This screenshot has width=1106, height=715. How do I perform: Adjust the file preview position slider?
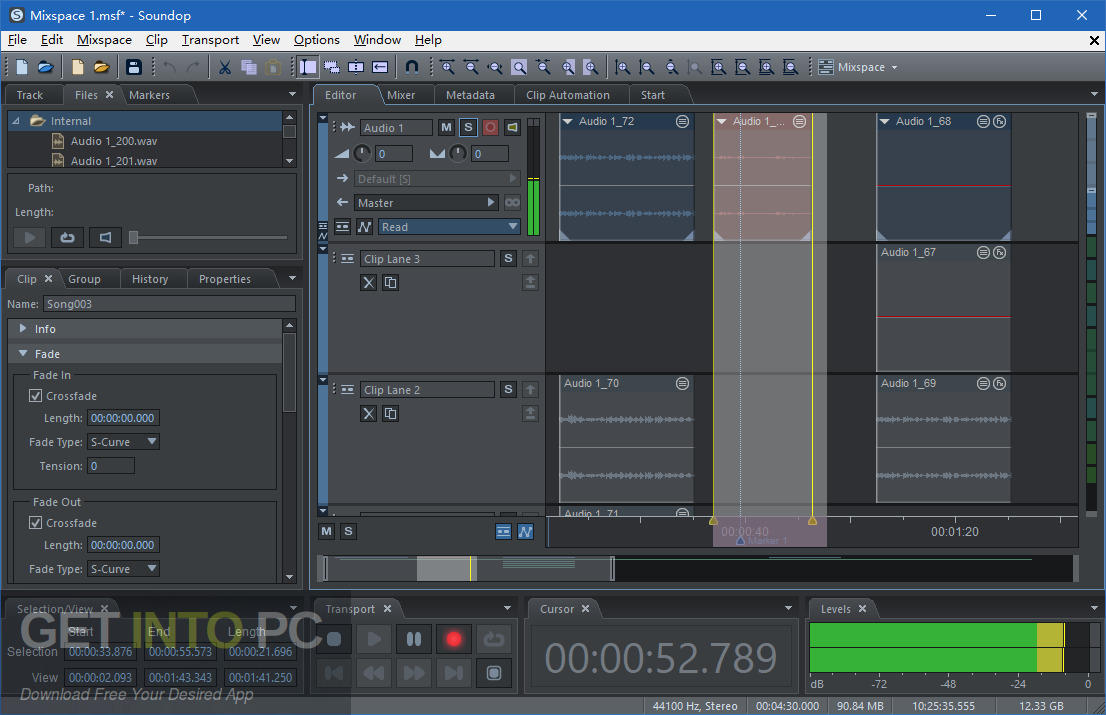point(133,238)
